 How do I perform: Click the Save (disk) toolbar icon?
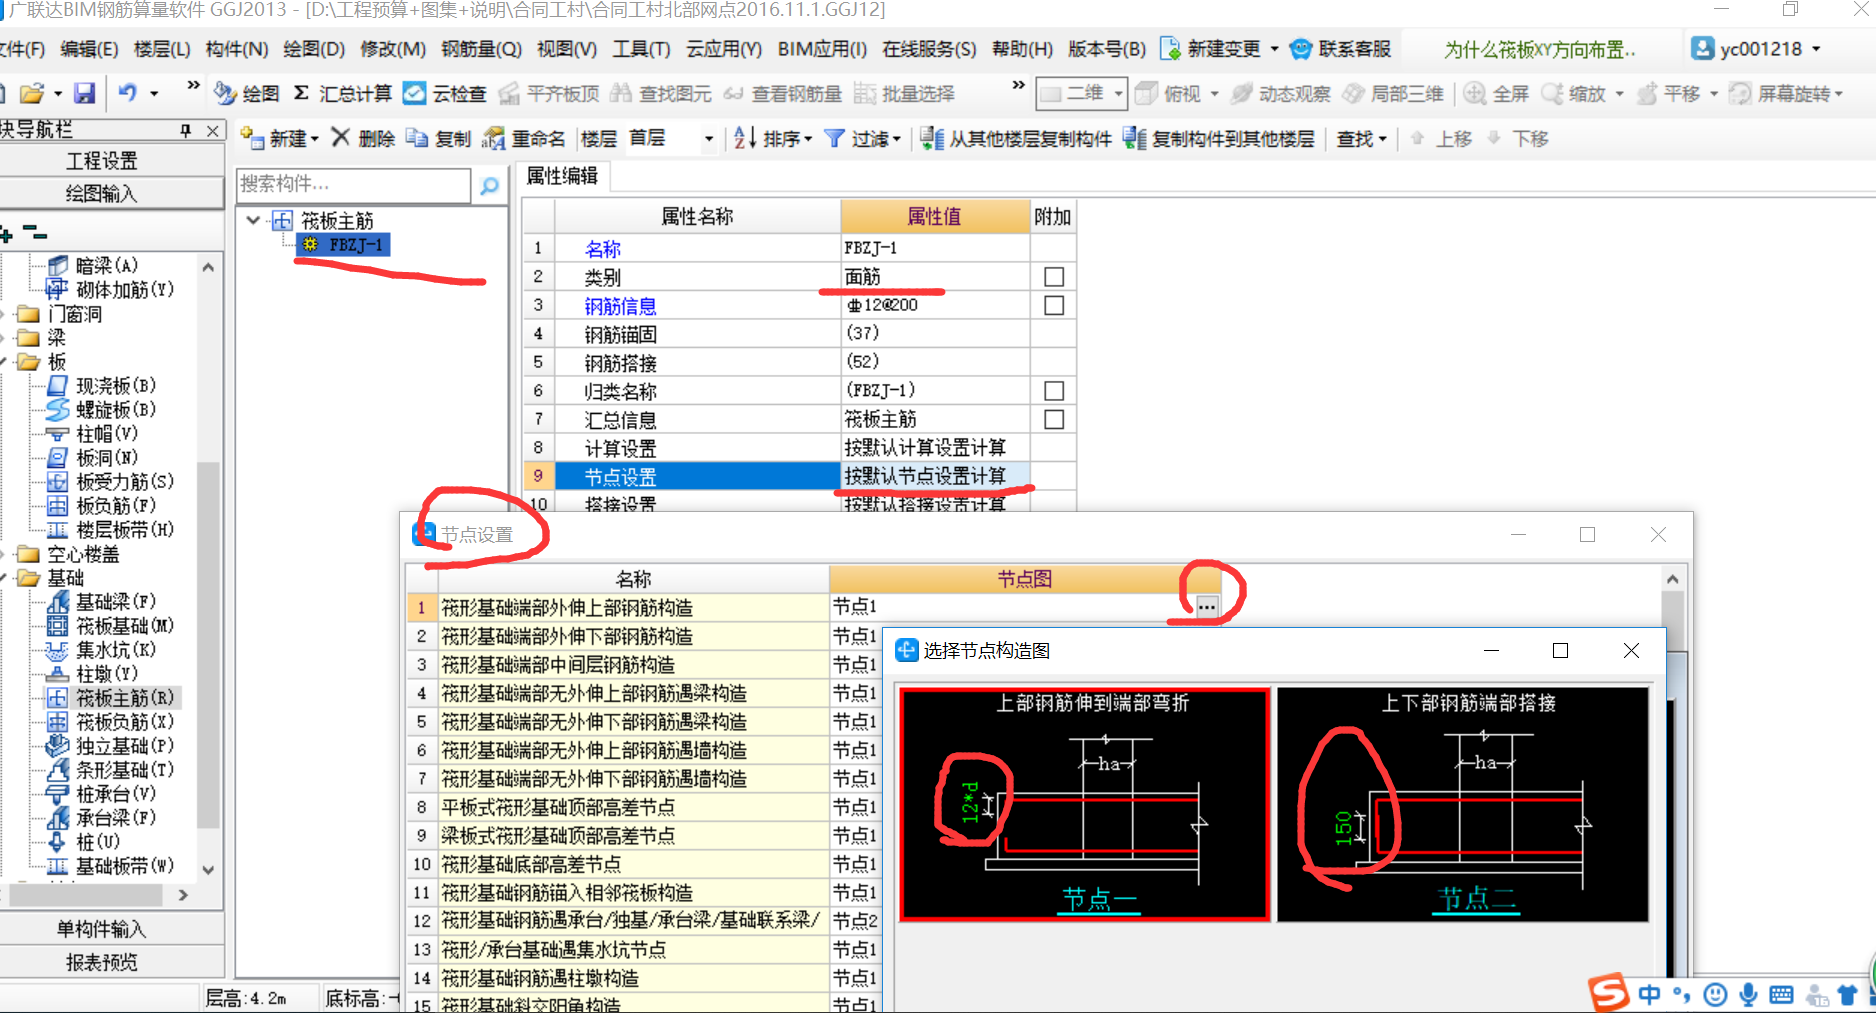[x=85, y=93]
